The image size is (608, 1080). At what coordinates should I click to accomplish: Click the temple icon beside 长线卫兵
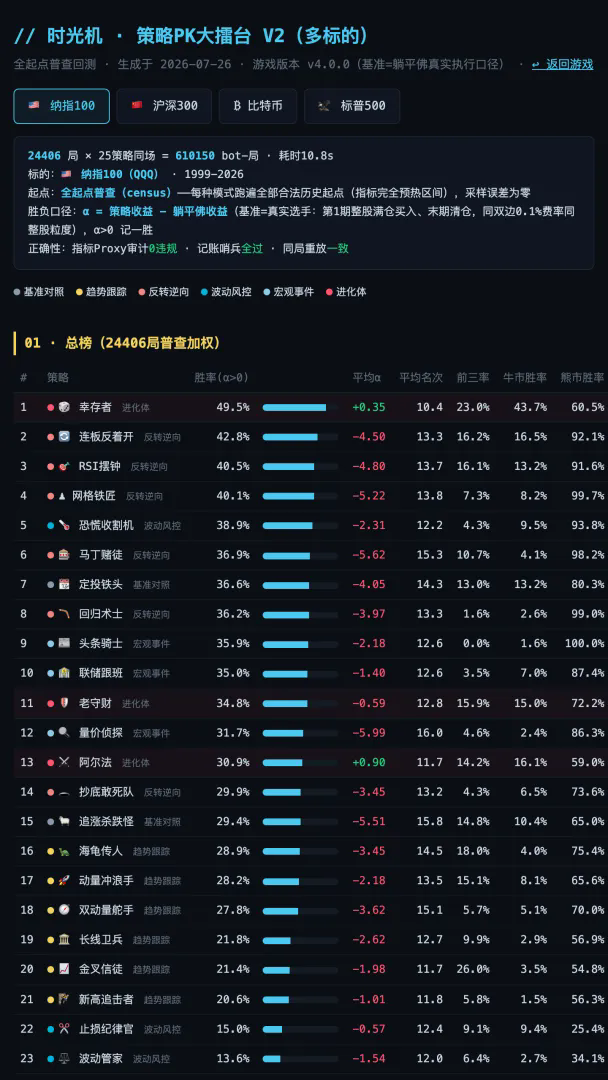click(63, 939)
